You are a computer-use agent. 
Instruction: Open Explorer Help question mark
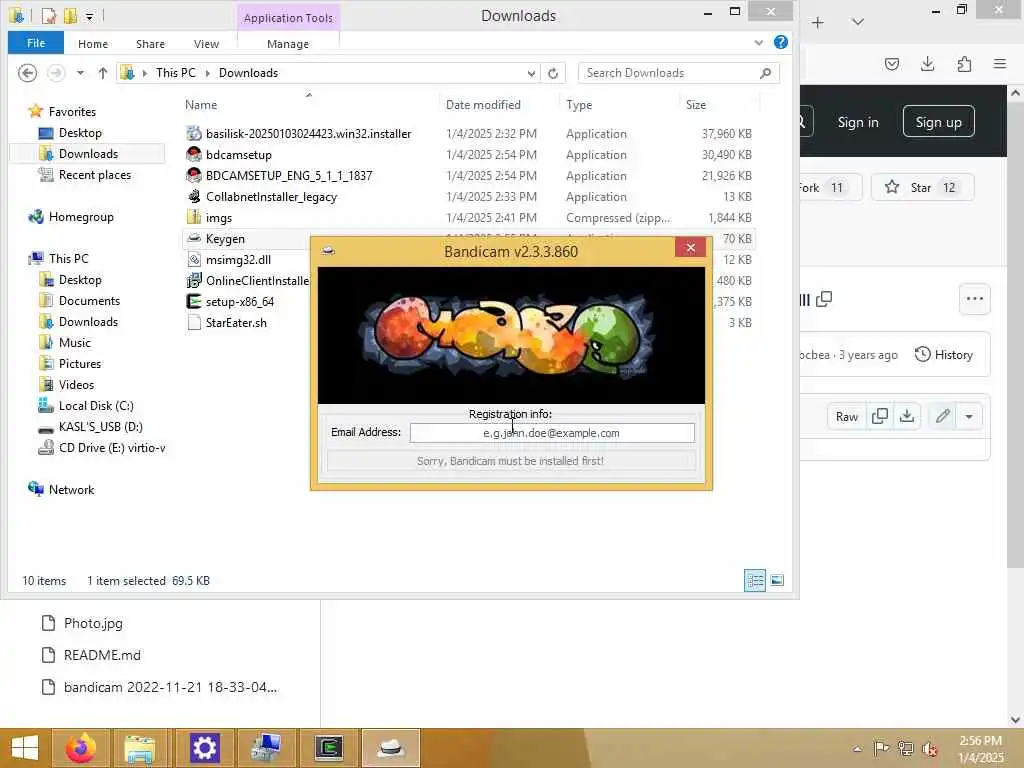[780, 42]
